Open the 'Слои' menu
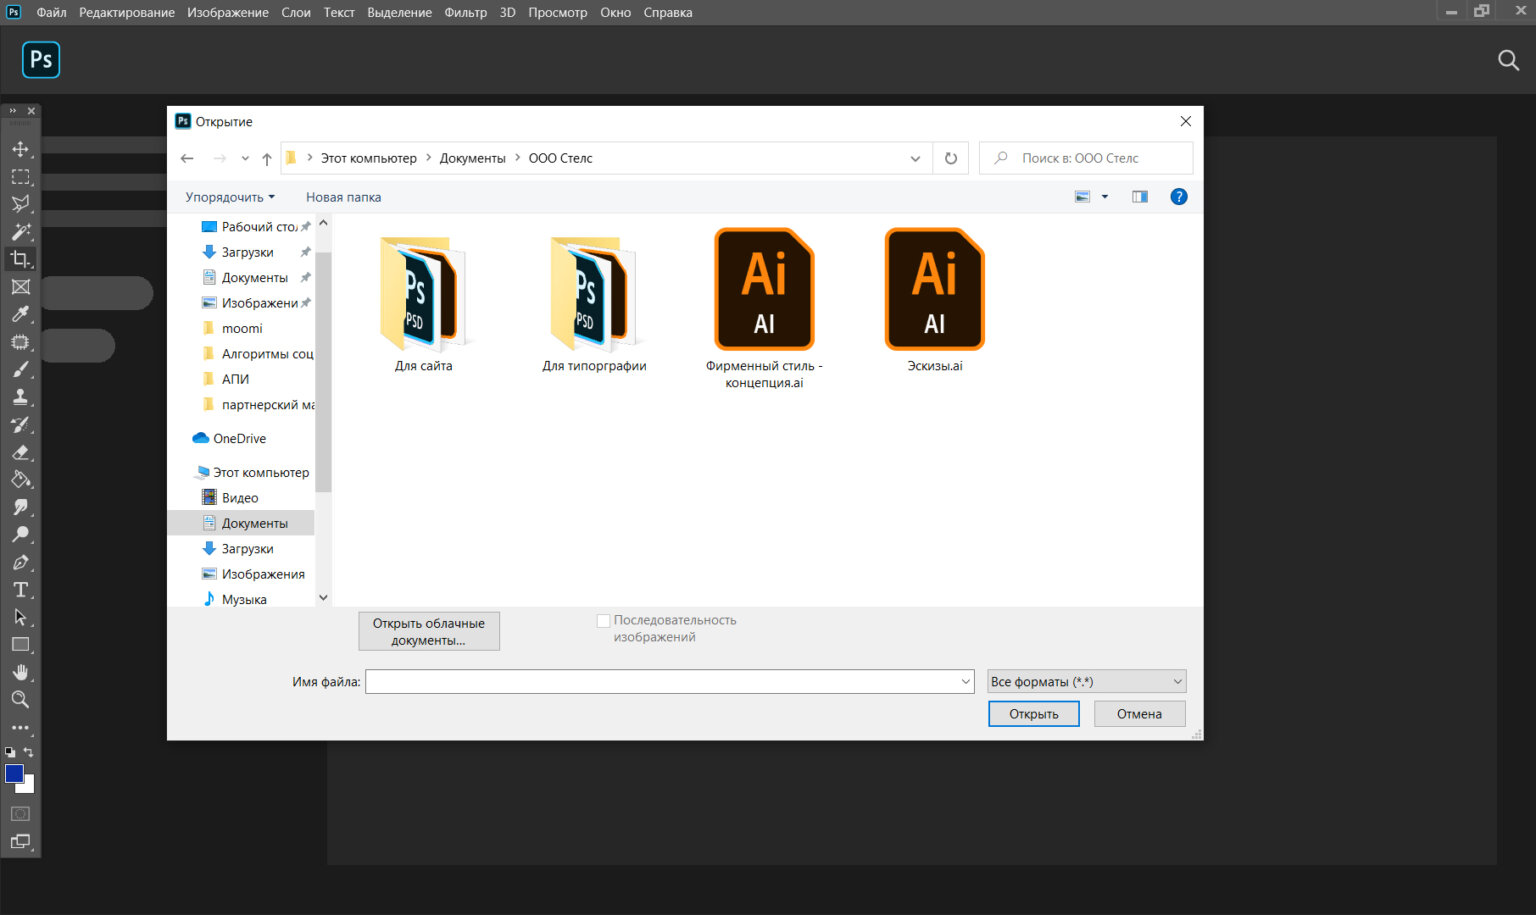1536x915 pixels. (x=296, y=13)
